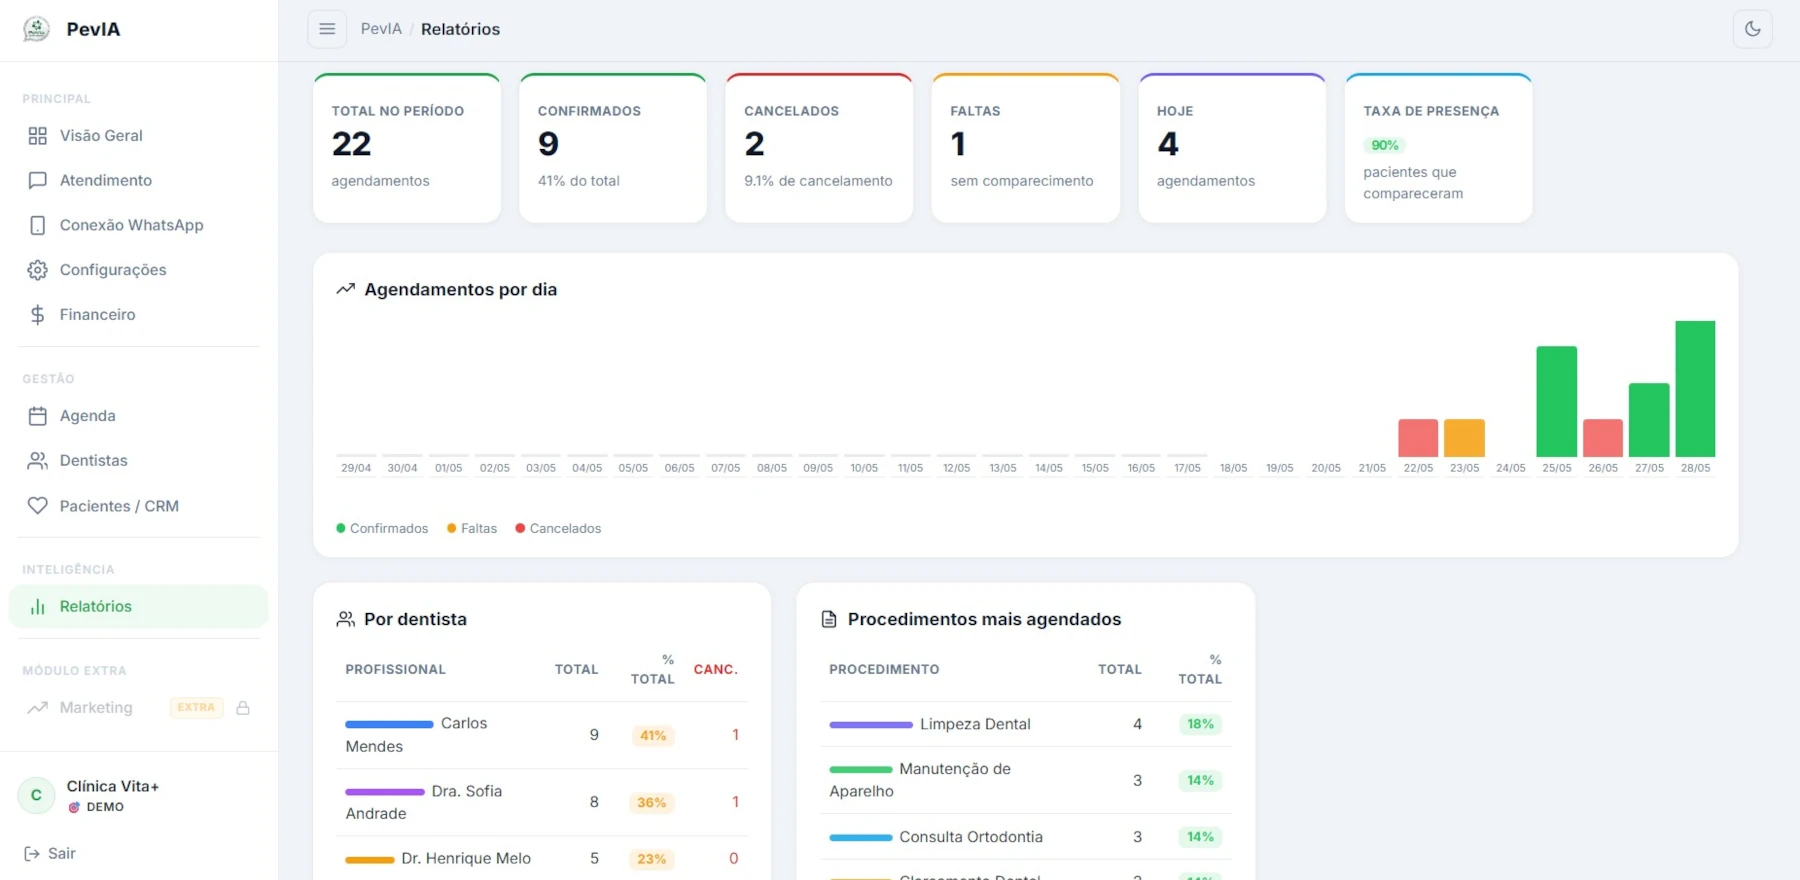Click the Sair logout arrow icon
The height and width of the screenshot is (880, 1800).
point(32,854)
